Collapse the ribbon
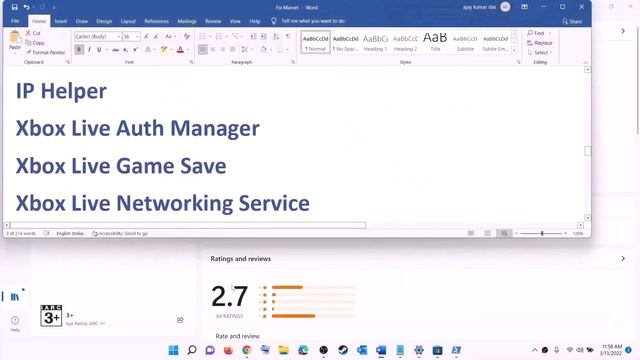The image size is (640, 360). click(586, 62)
